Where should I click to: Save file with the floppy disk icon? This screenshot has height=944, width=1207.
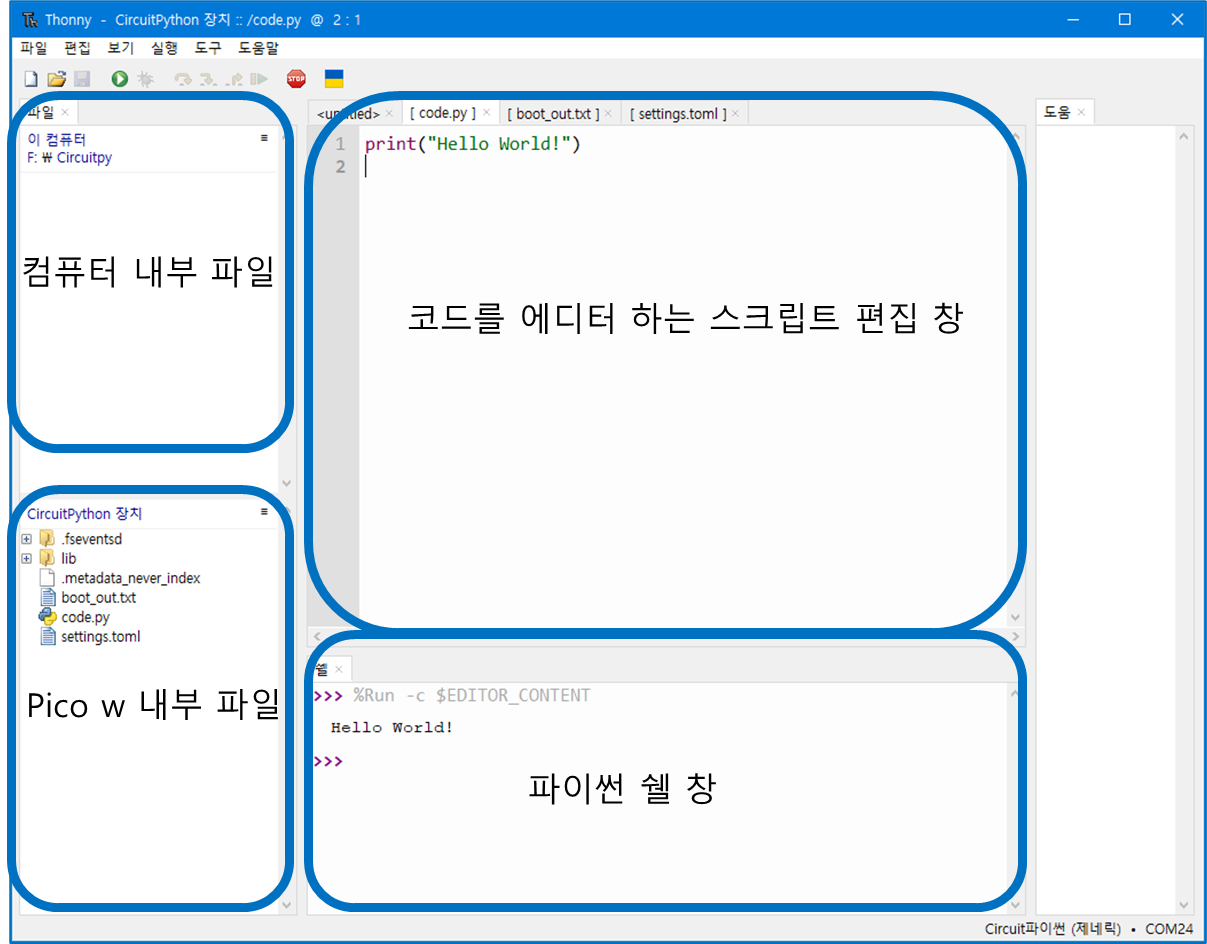click(x=82, y=79)
